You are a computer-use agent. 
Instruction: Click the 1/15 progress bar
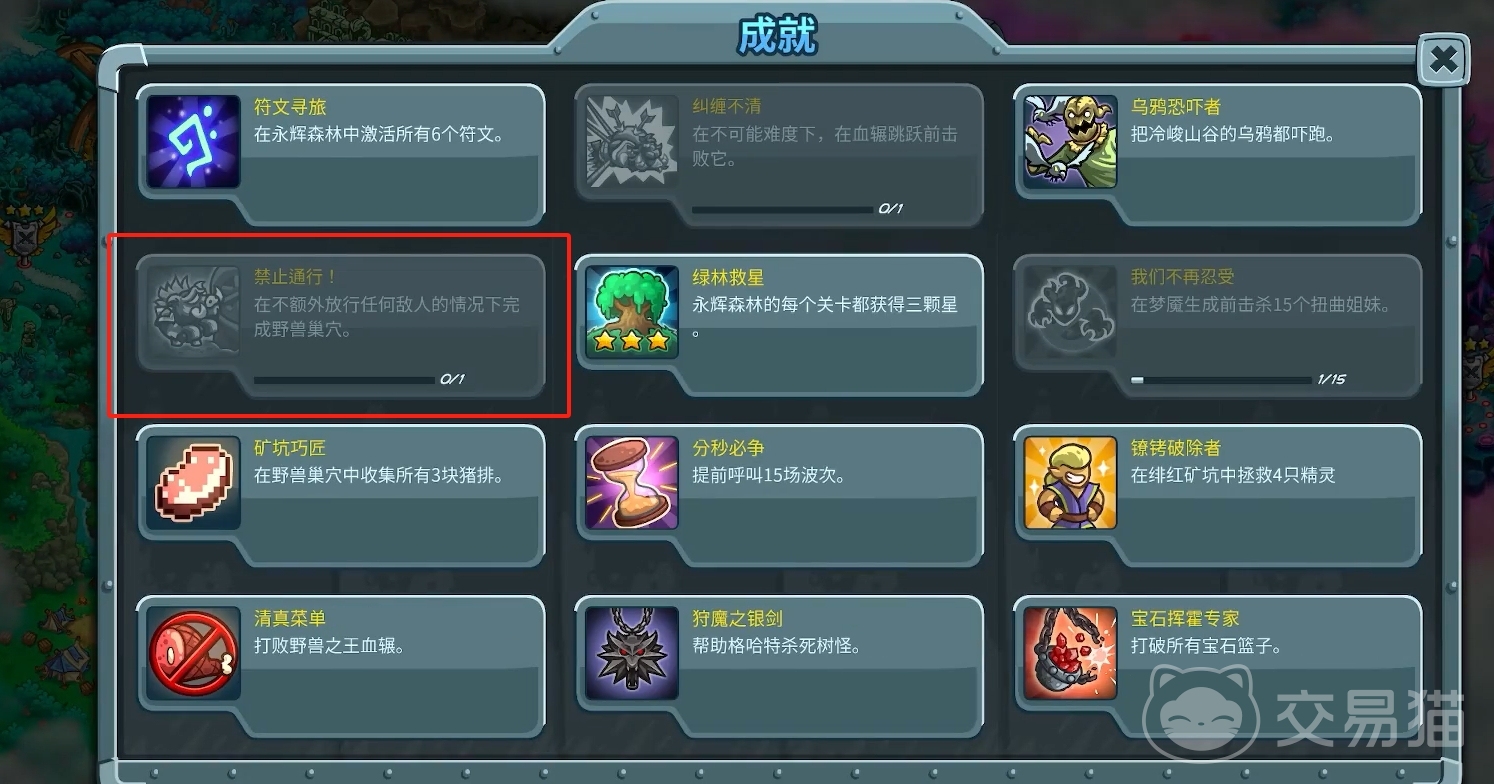coord(1220,380)
